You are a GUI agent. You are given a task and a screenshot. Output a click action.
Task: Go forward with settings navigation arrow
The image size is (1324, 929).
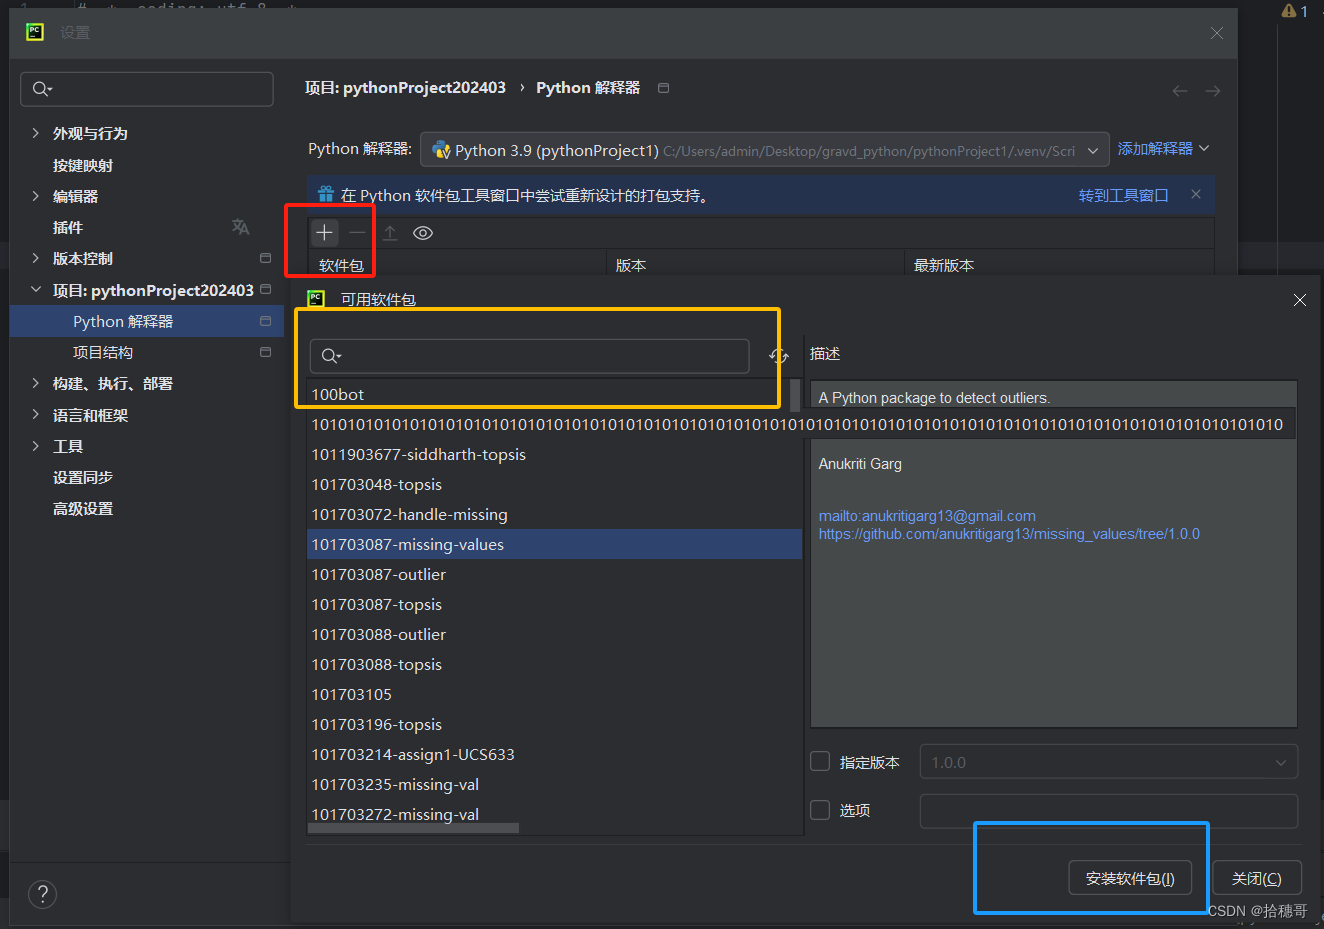point(1213,91)
